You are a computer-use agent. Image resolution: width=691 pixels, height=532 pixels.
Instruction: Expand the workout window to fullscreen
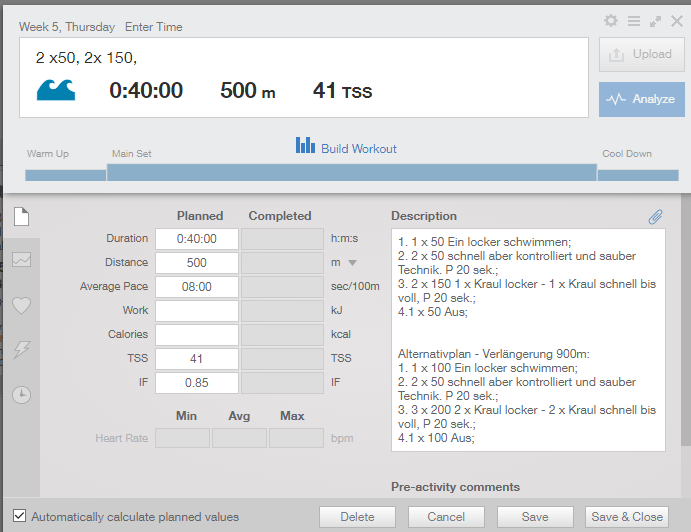pyautogui.click(x=655, y=21)
